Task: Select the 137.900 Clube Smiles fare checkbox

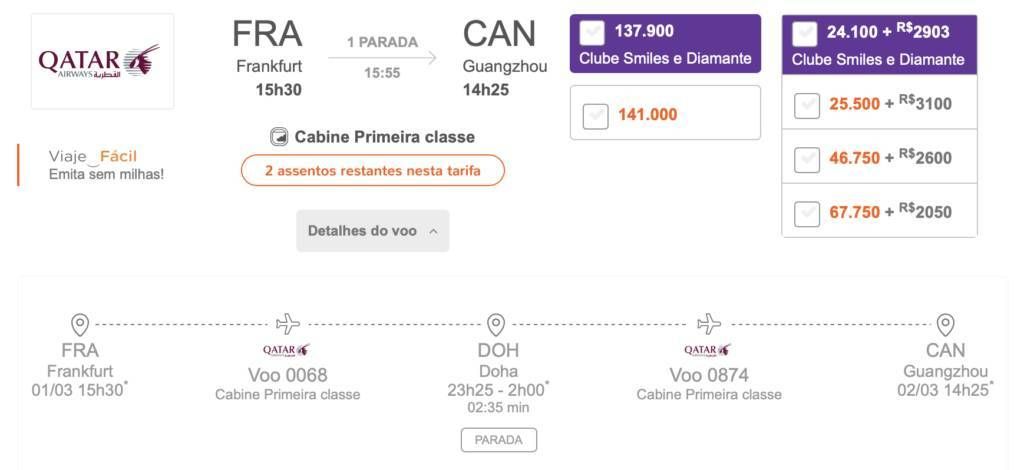Action: (x=592, y=33)
